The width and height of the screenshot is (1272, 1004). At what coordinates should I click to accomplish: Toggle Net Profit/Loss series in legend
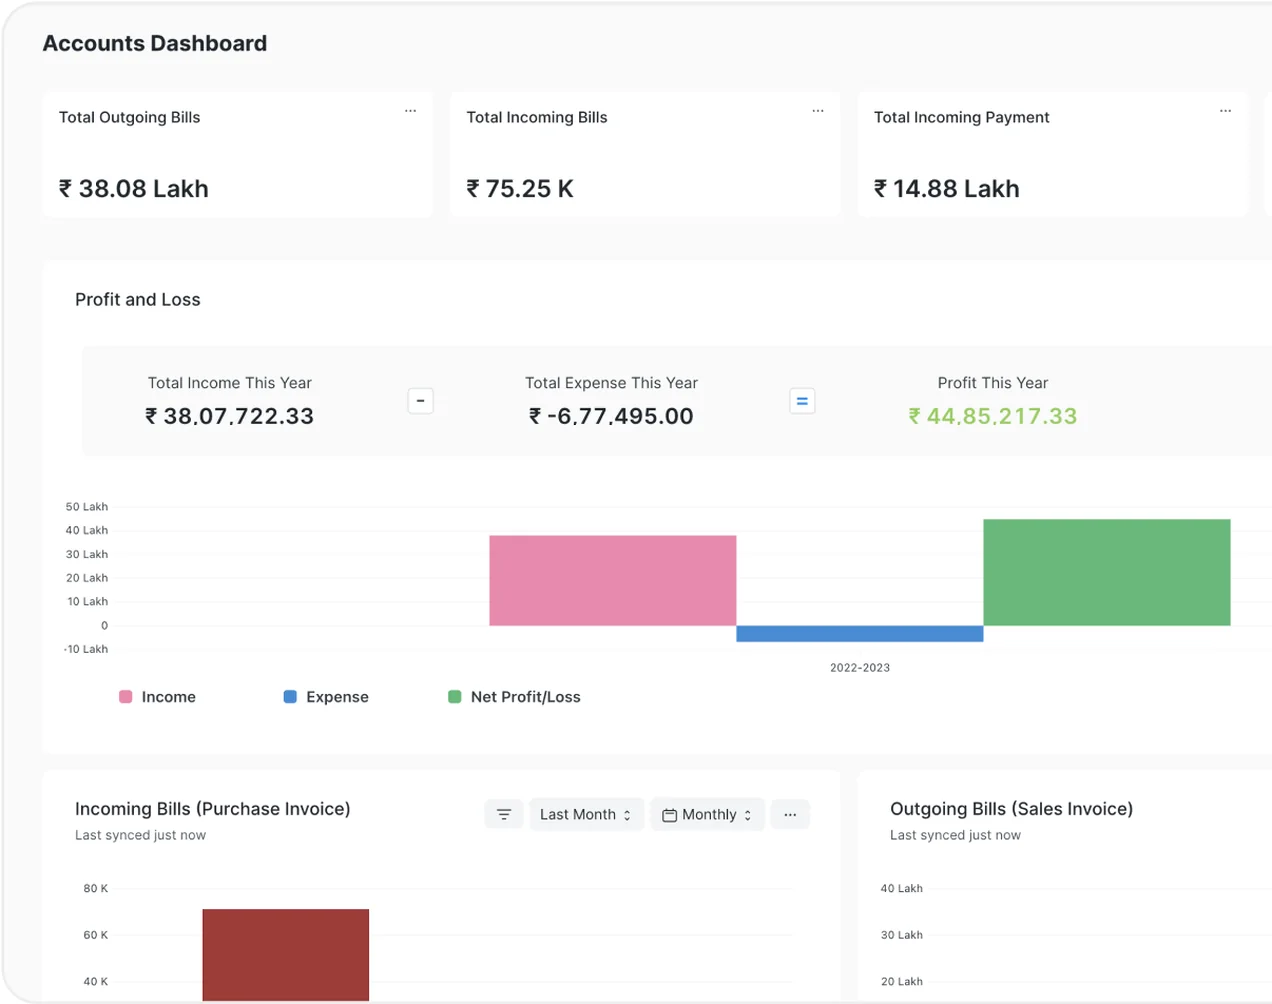pos(514,697)
